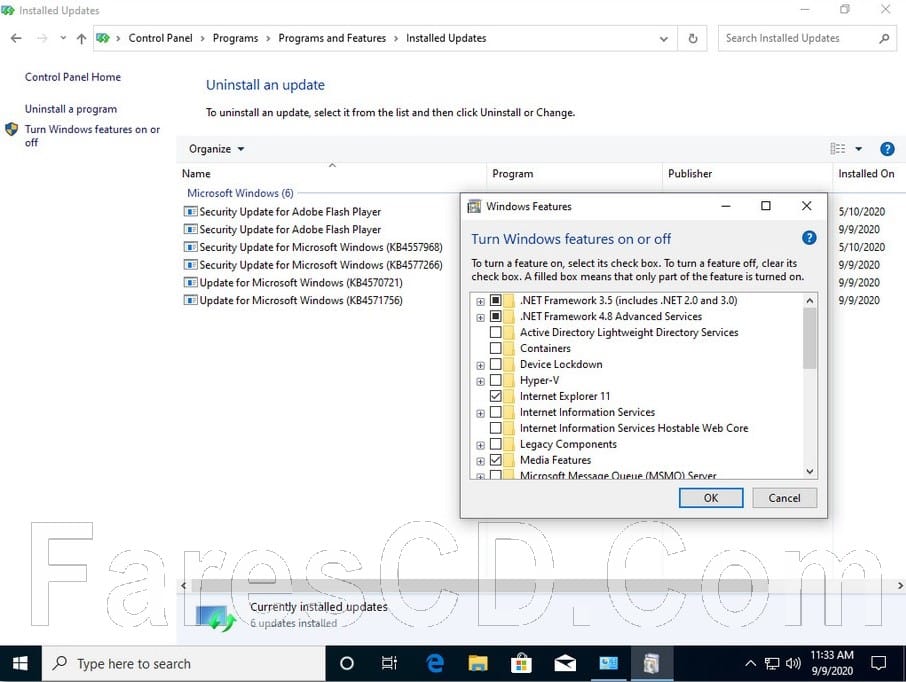Expand the Media Features node
This screenshot has height=682, width=906.
coord(480,461)
